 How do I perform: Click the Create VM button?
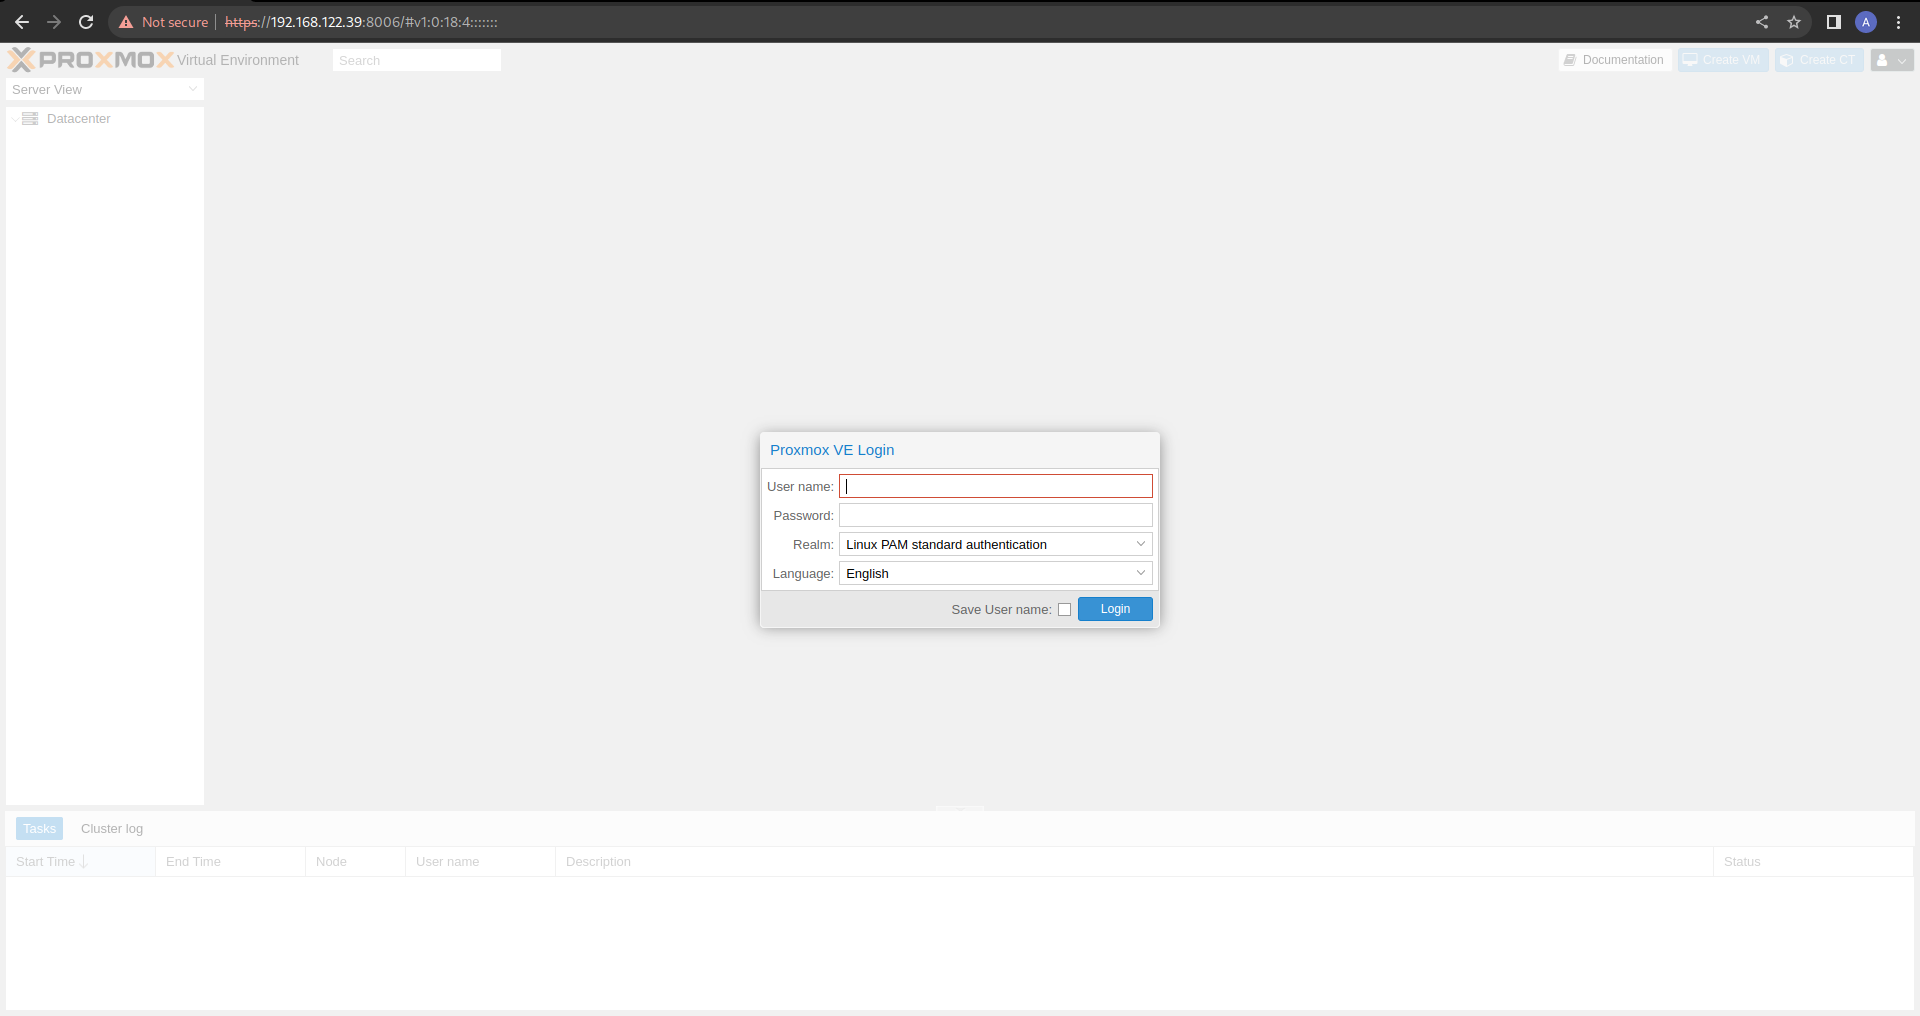pos(1723,60)
